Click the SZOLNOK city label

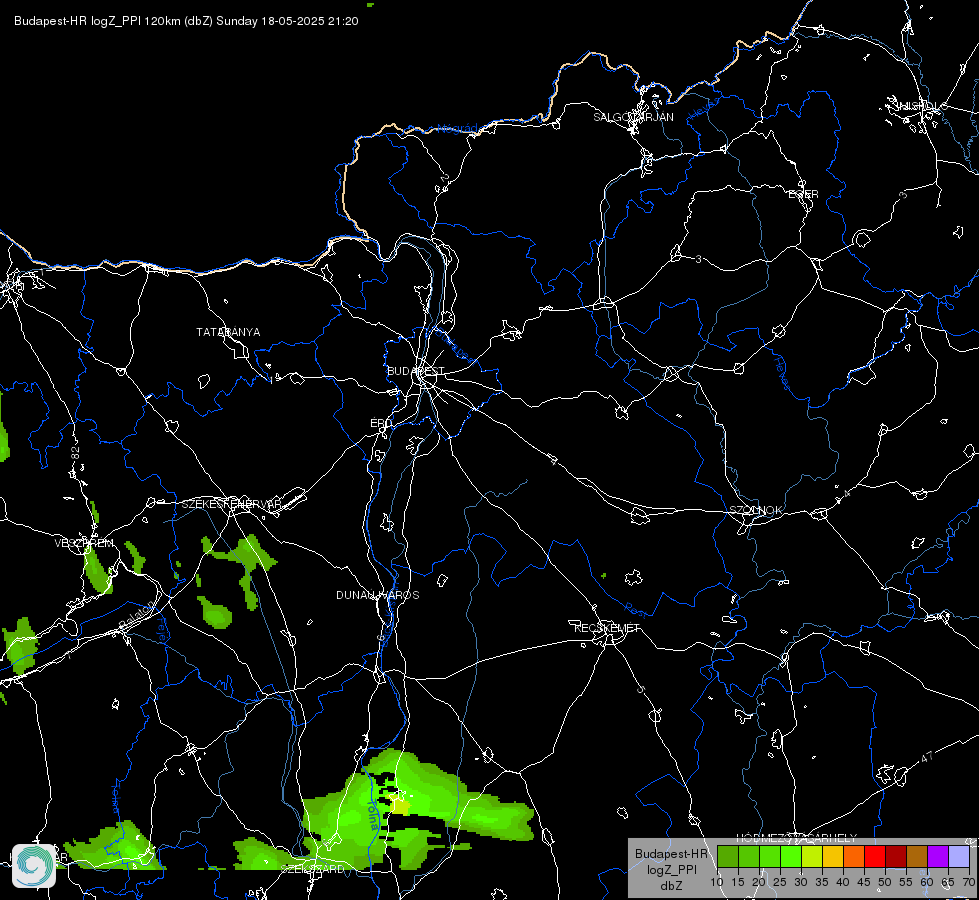coord(755,510)
